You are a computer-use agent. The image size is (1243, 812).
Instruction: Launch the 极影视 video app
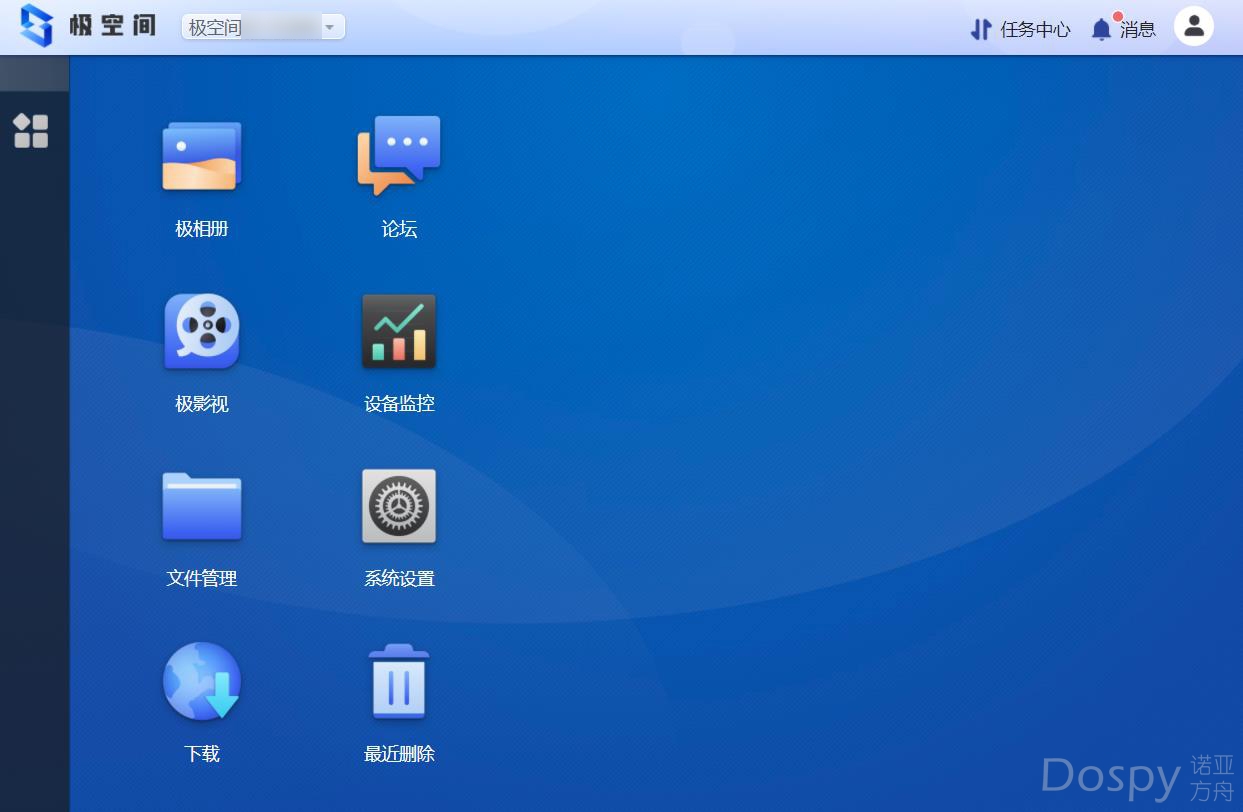(202, 331)
